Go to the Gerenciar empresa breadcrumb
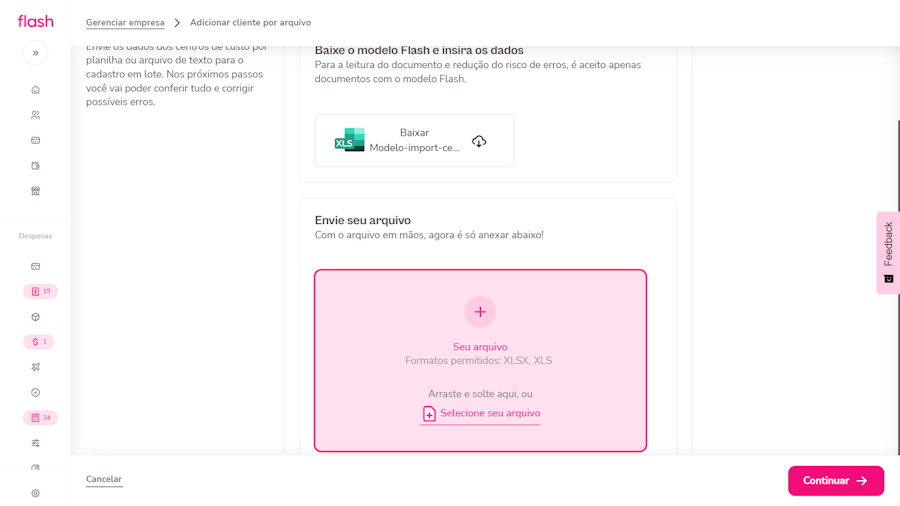Image resolution: width=900 pixels, height=506 pixels. (x=125, y=23)
